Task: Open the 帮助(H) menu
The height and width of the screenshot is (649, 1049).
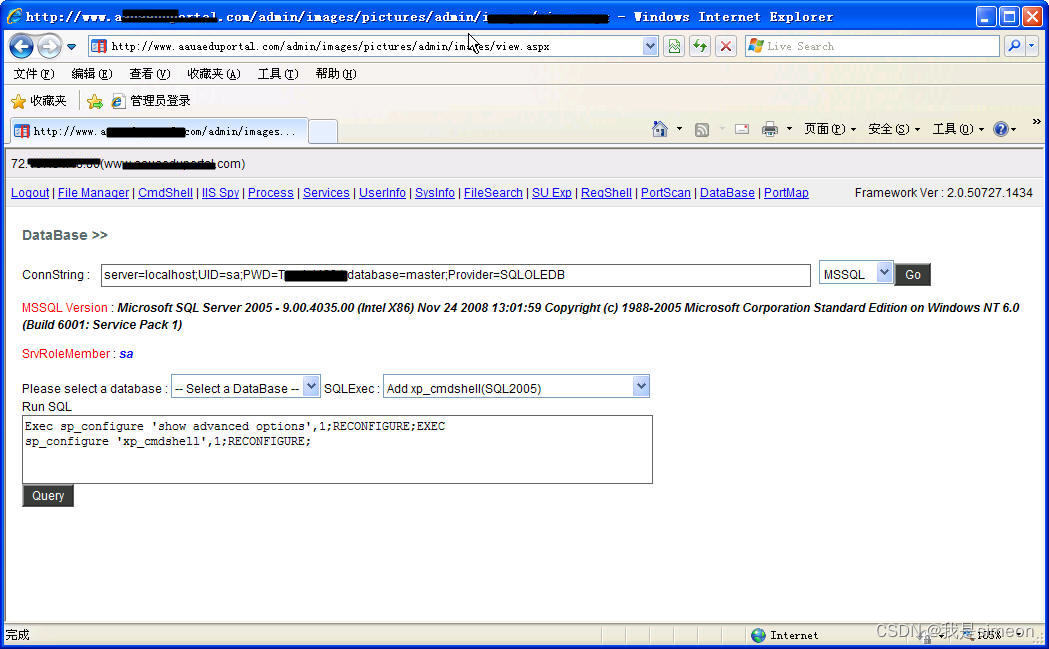Action: (x=335, y=74)
